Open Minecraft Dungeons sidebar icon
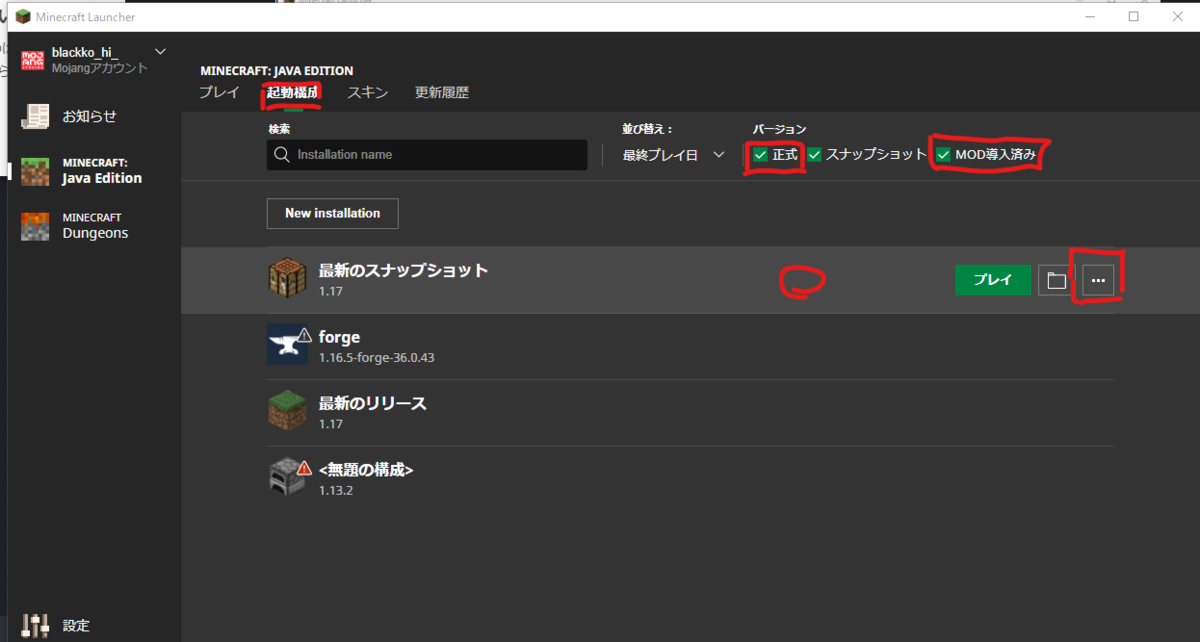 (x=35, y=226)
